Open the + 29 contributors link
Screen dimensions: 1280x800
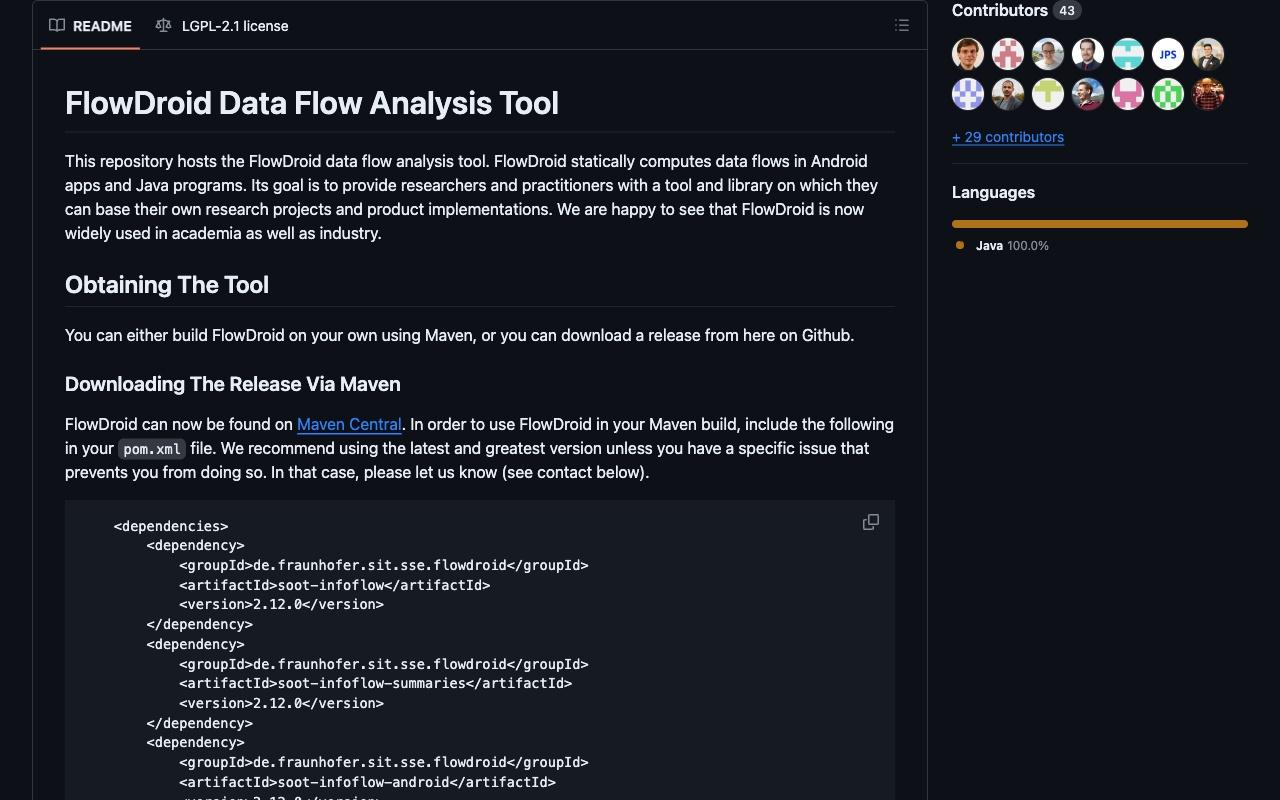coord(1008,137)
